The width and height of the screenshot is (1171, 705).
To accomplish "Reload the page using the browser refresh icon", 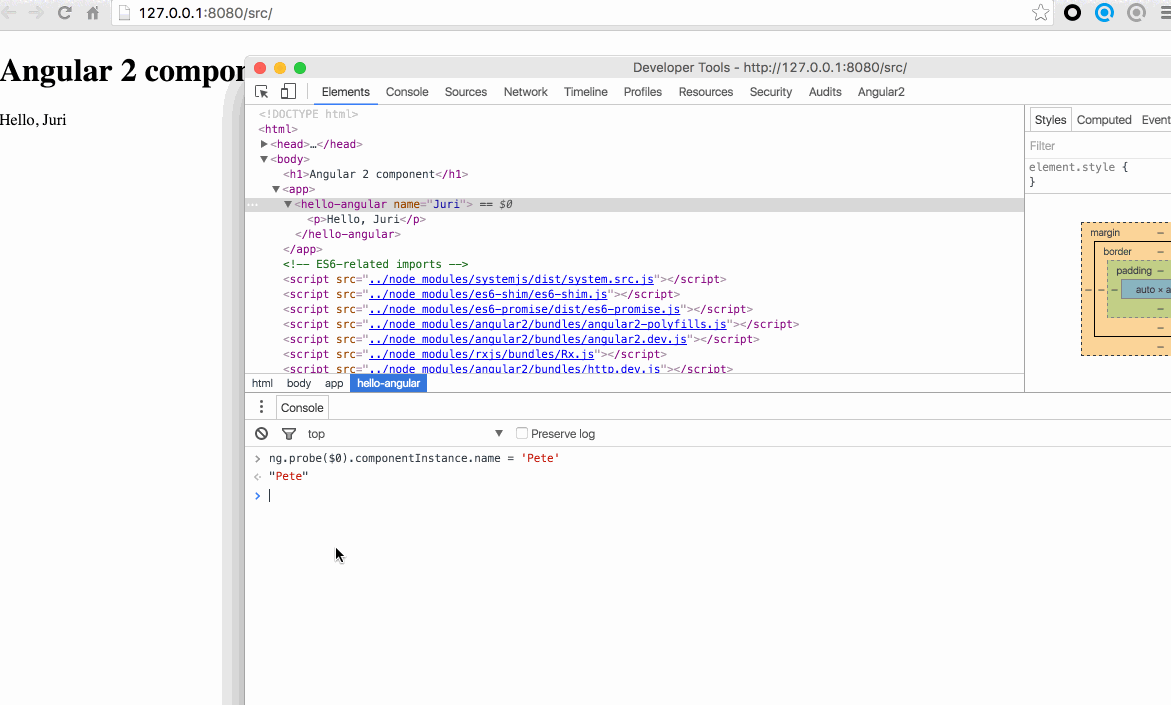I will click(64, 13).
